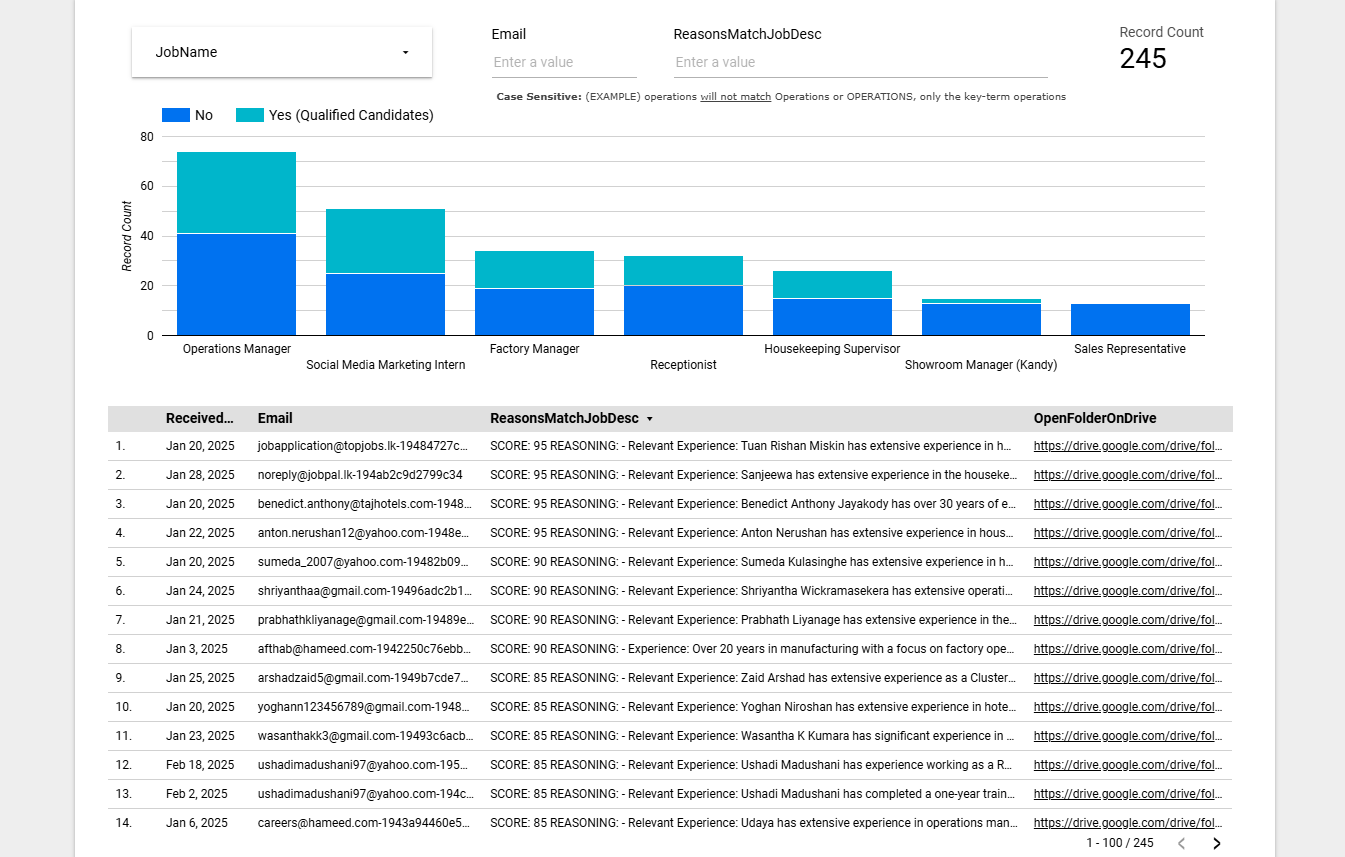
Task: Sort table by Received date column header
Action: click(200, 419)
